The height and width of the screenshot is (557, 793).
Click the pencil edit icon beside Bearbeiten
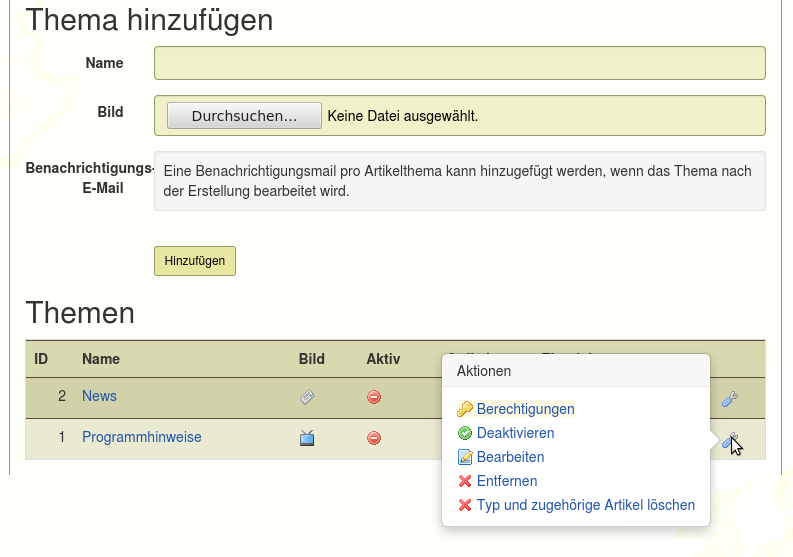(465, 457)
